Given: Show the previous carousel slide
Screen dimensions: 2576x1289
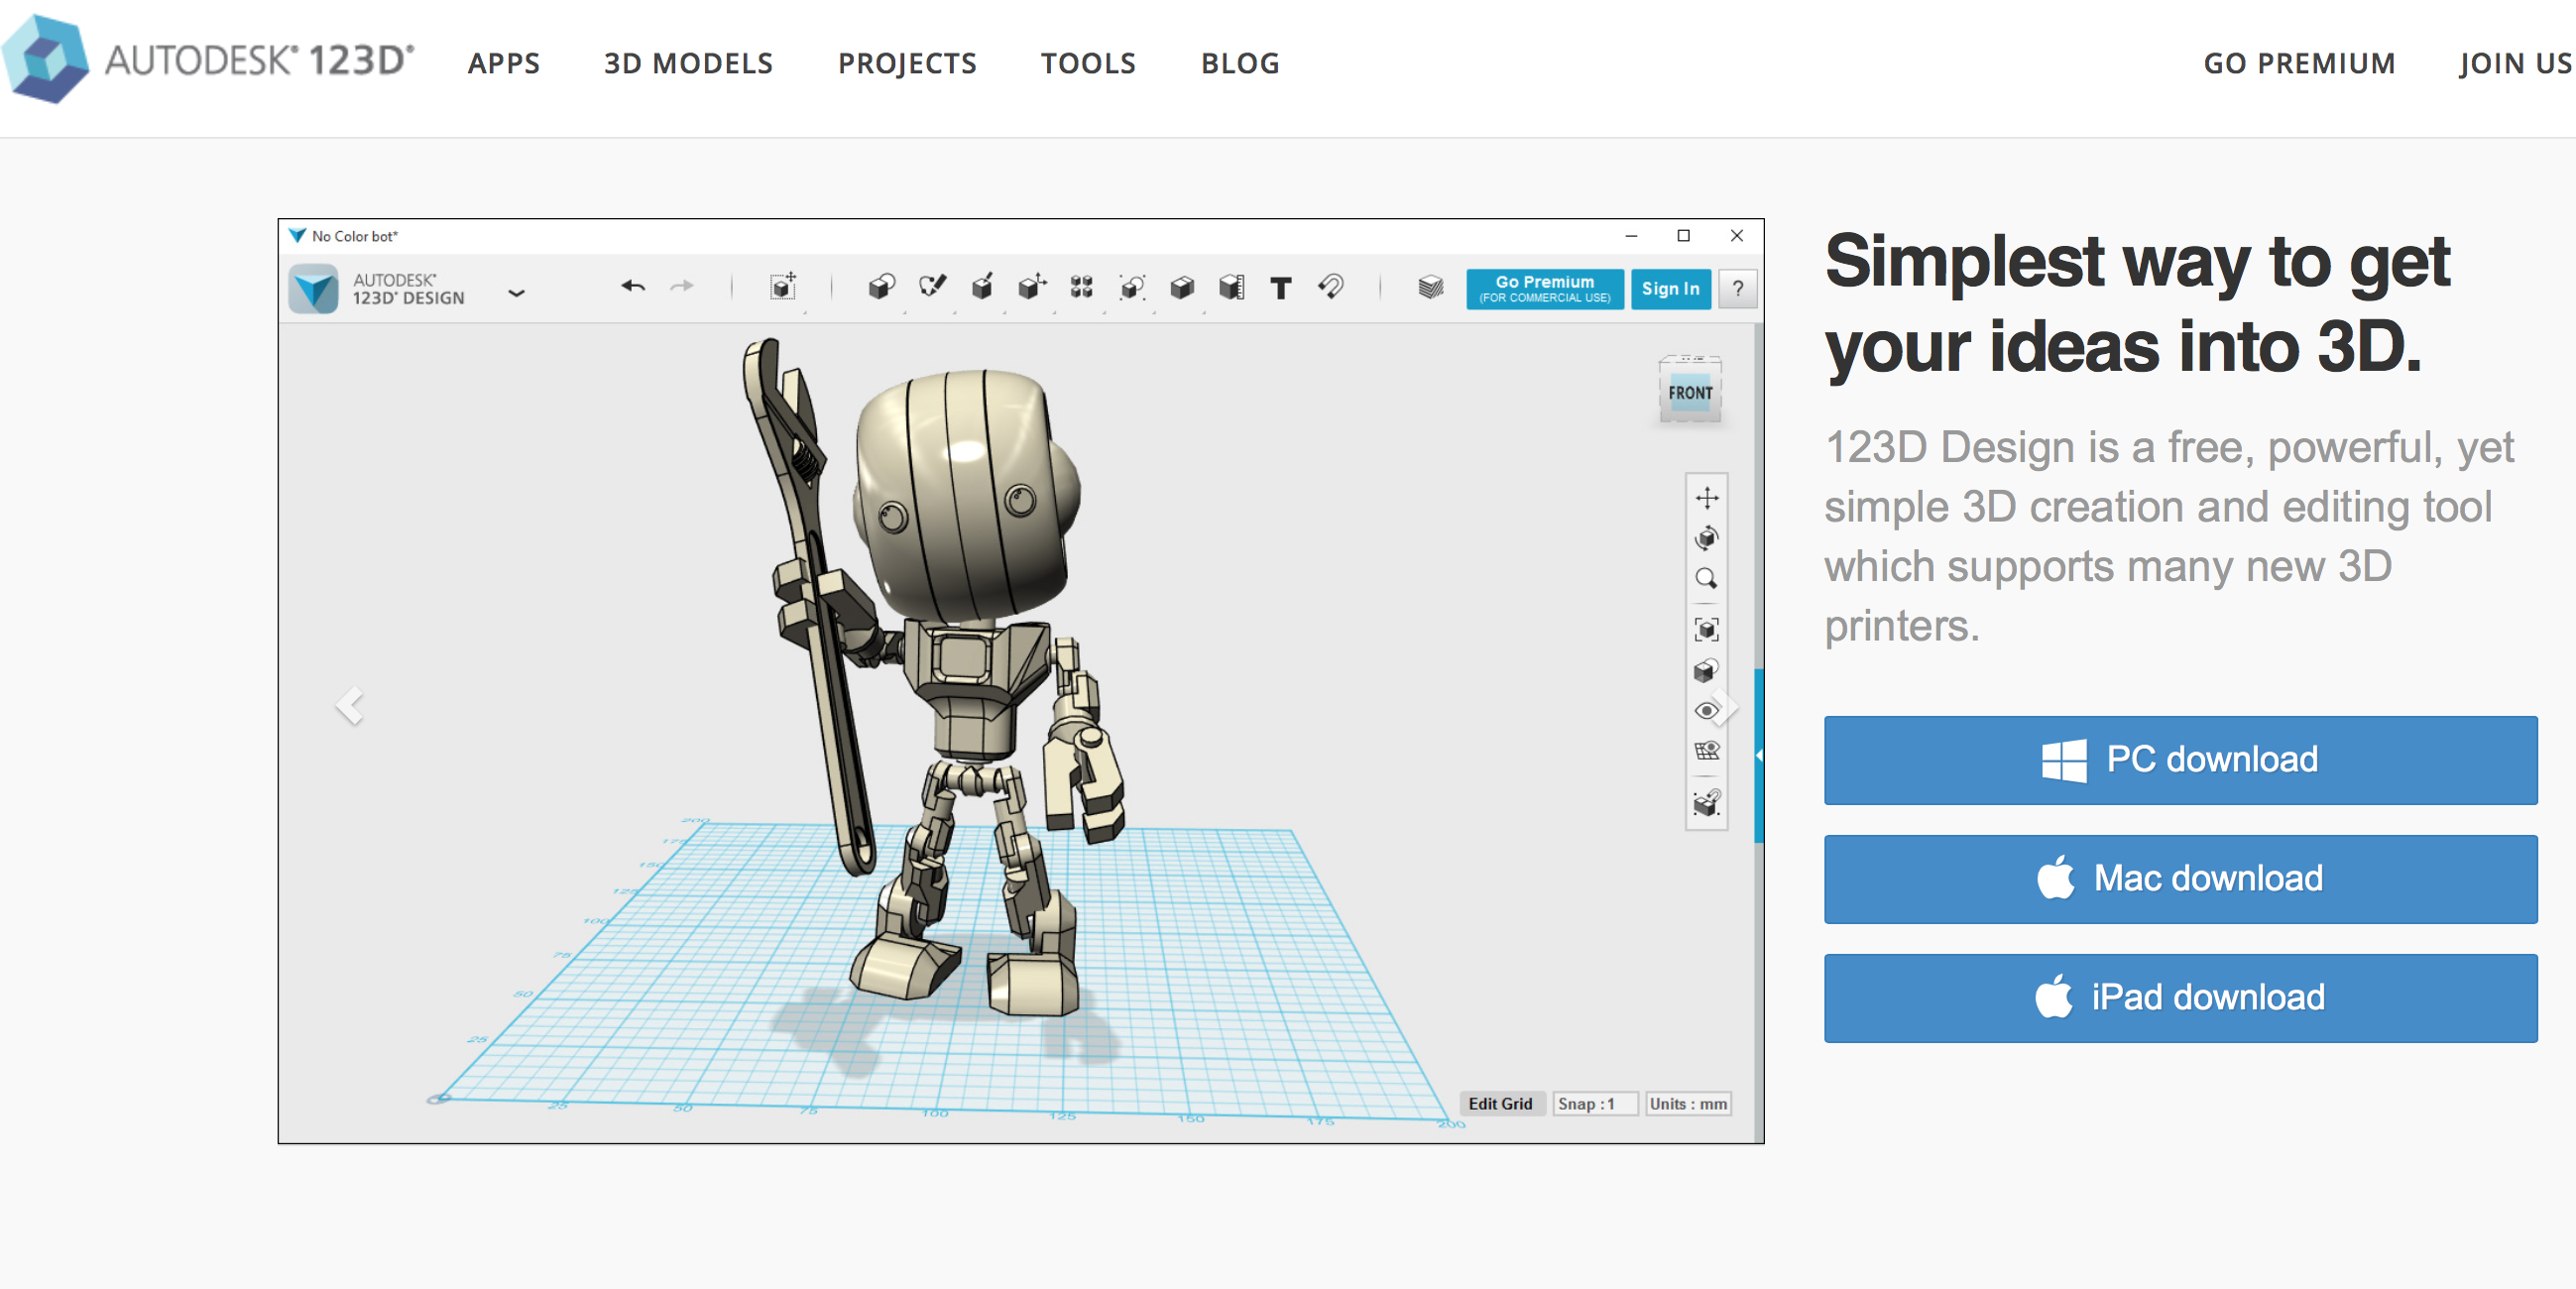Looking at the screenshot, I should (x=349, y=706).
